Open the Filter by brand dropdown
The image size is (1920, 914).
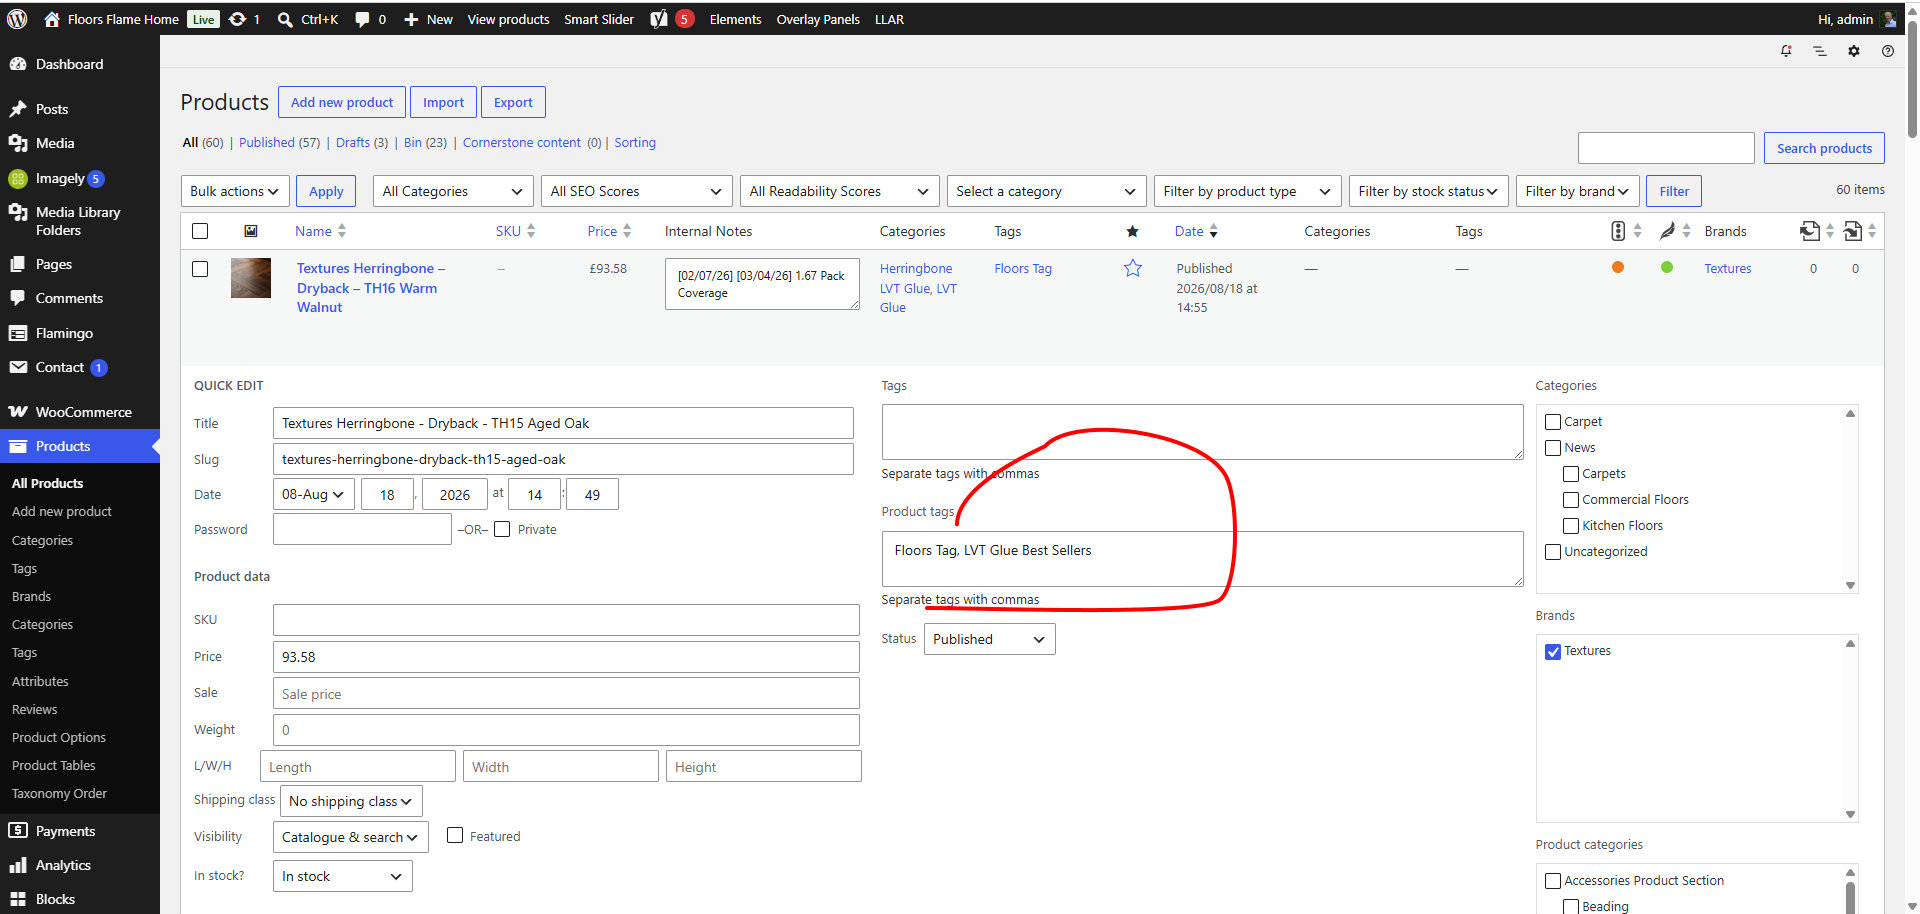[1577, 191]
